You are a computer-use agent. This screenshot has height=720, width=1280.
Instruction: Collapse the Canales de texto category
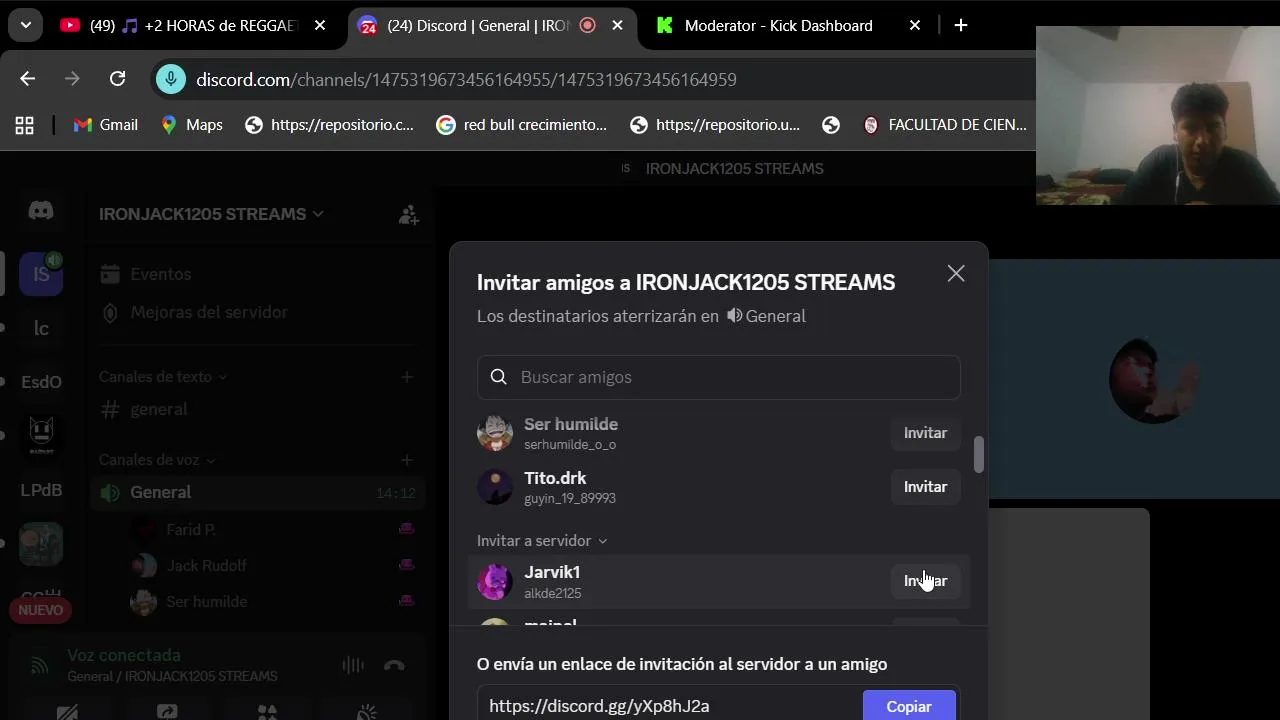(163, 377)
